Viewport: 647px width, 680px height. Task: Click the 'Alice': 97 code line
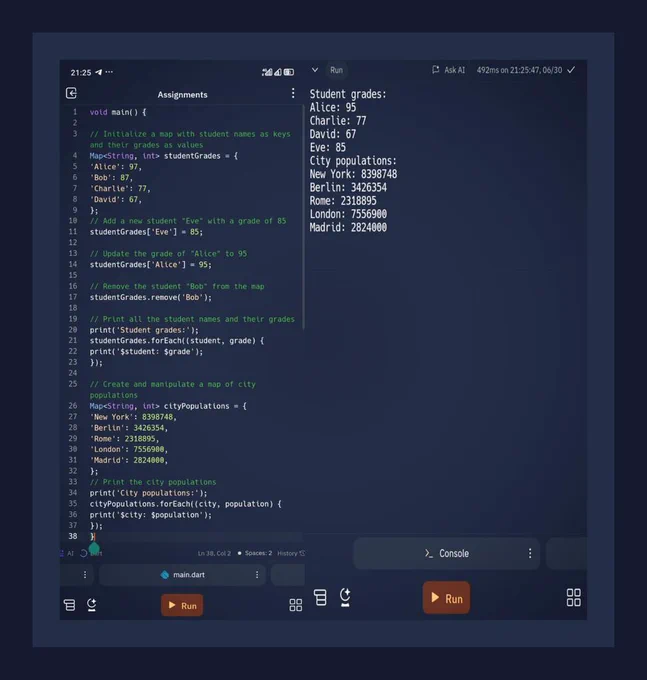116,167
